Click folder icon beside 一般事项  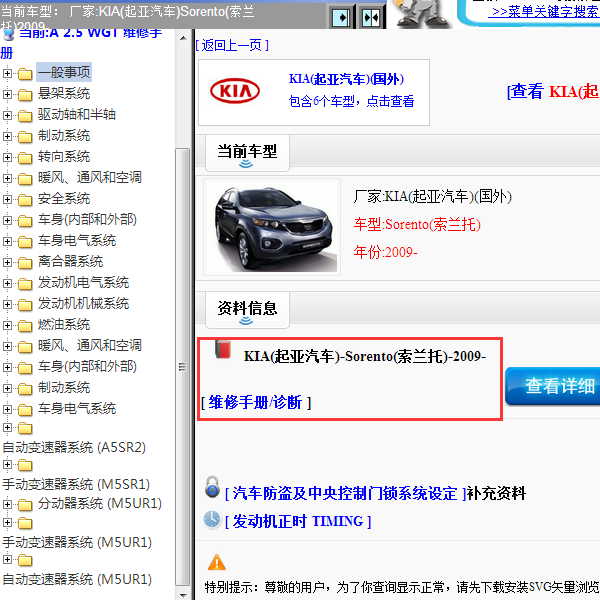(x=25, y=73)
